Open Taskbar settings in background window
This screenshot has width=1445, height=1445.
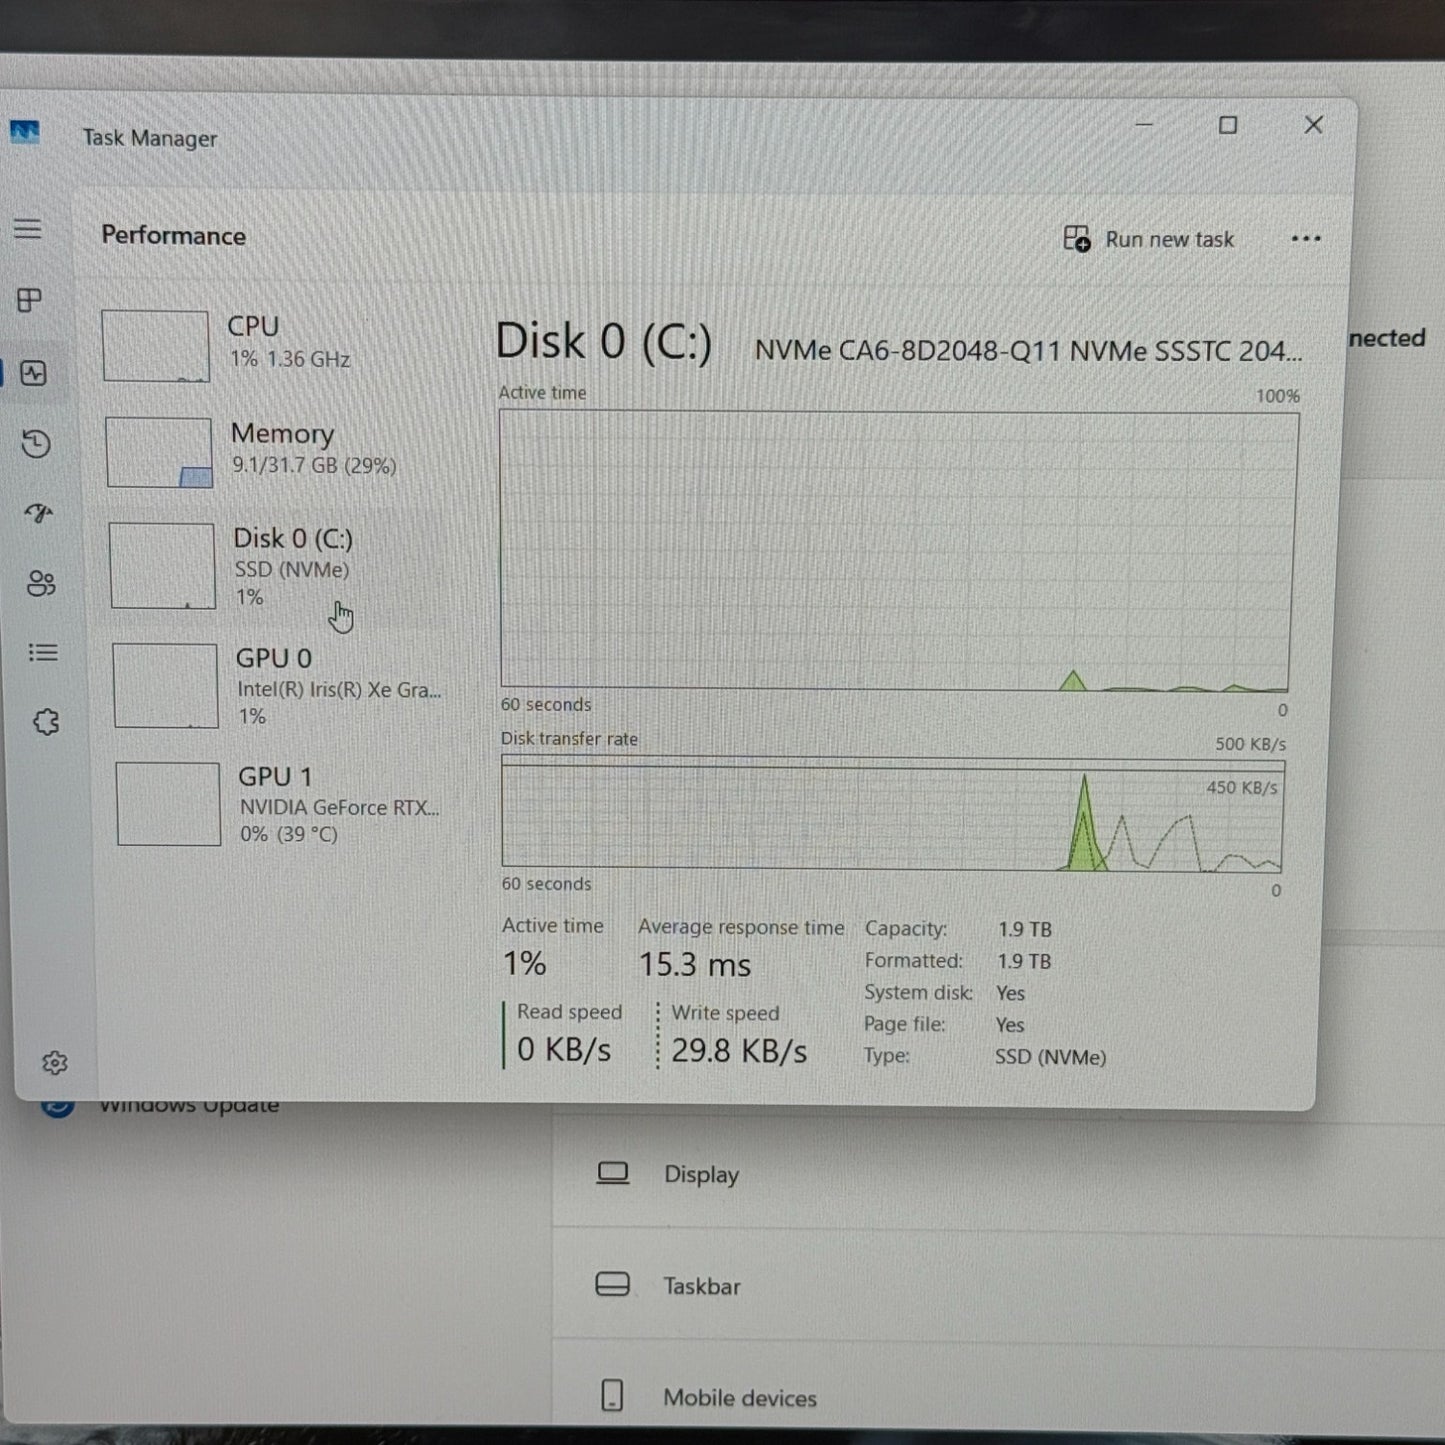click(700, 1286)
